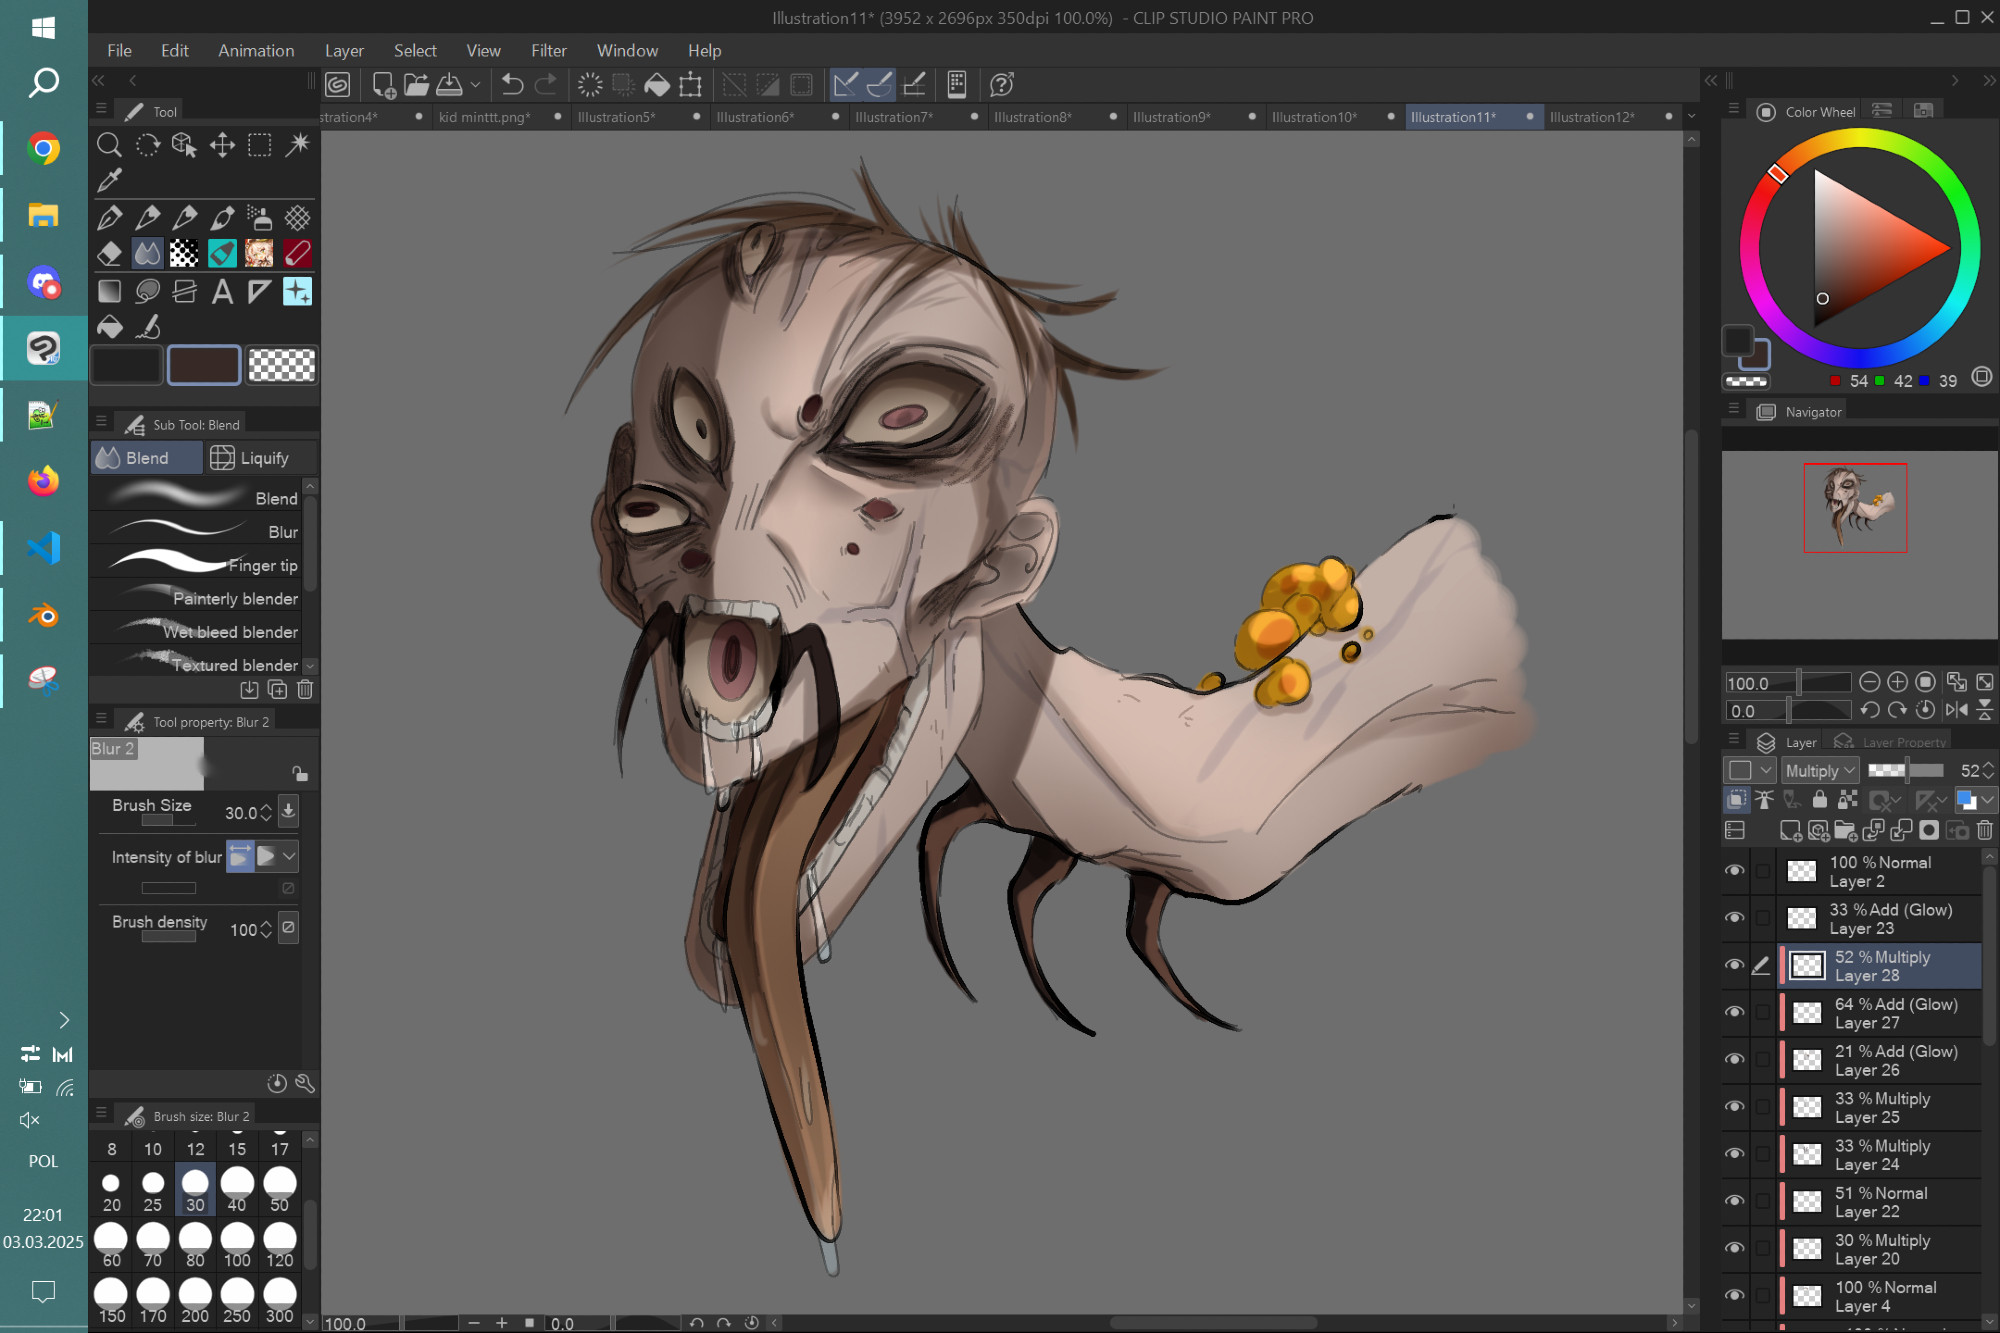Select the Eyedropper tool
This screenshot has width=2000, height=1333.
[x=109, y=181]
